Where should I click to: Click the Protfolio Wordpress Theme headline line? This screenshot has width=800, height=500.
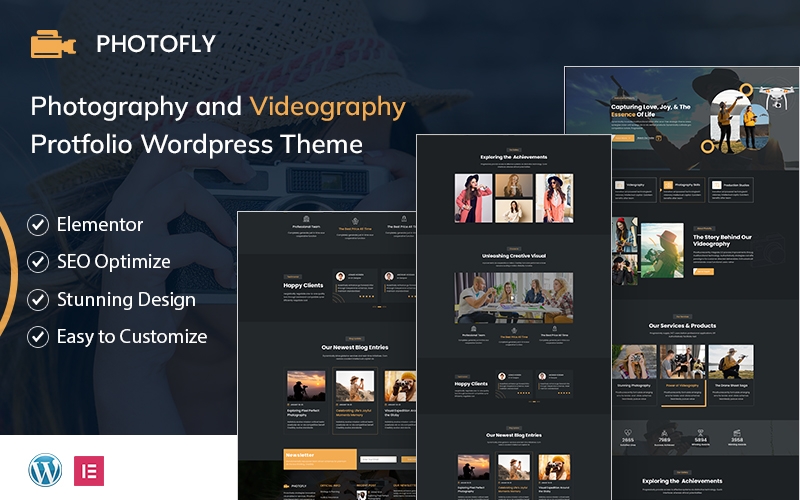click(x=196, y=144)
